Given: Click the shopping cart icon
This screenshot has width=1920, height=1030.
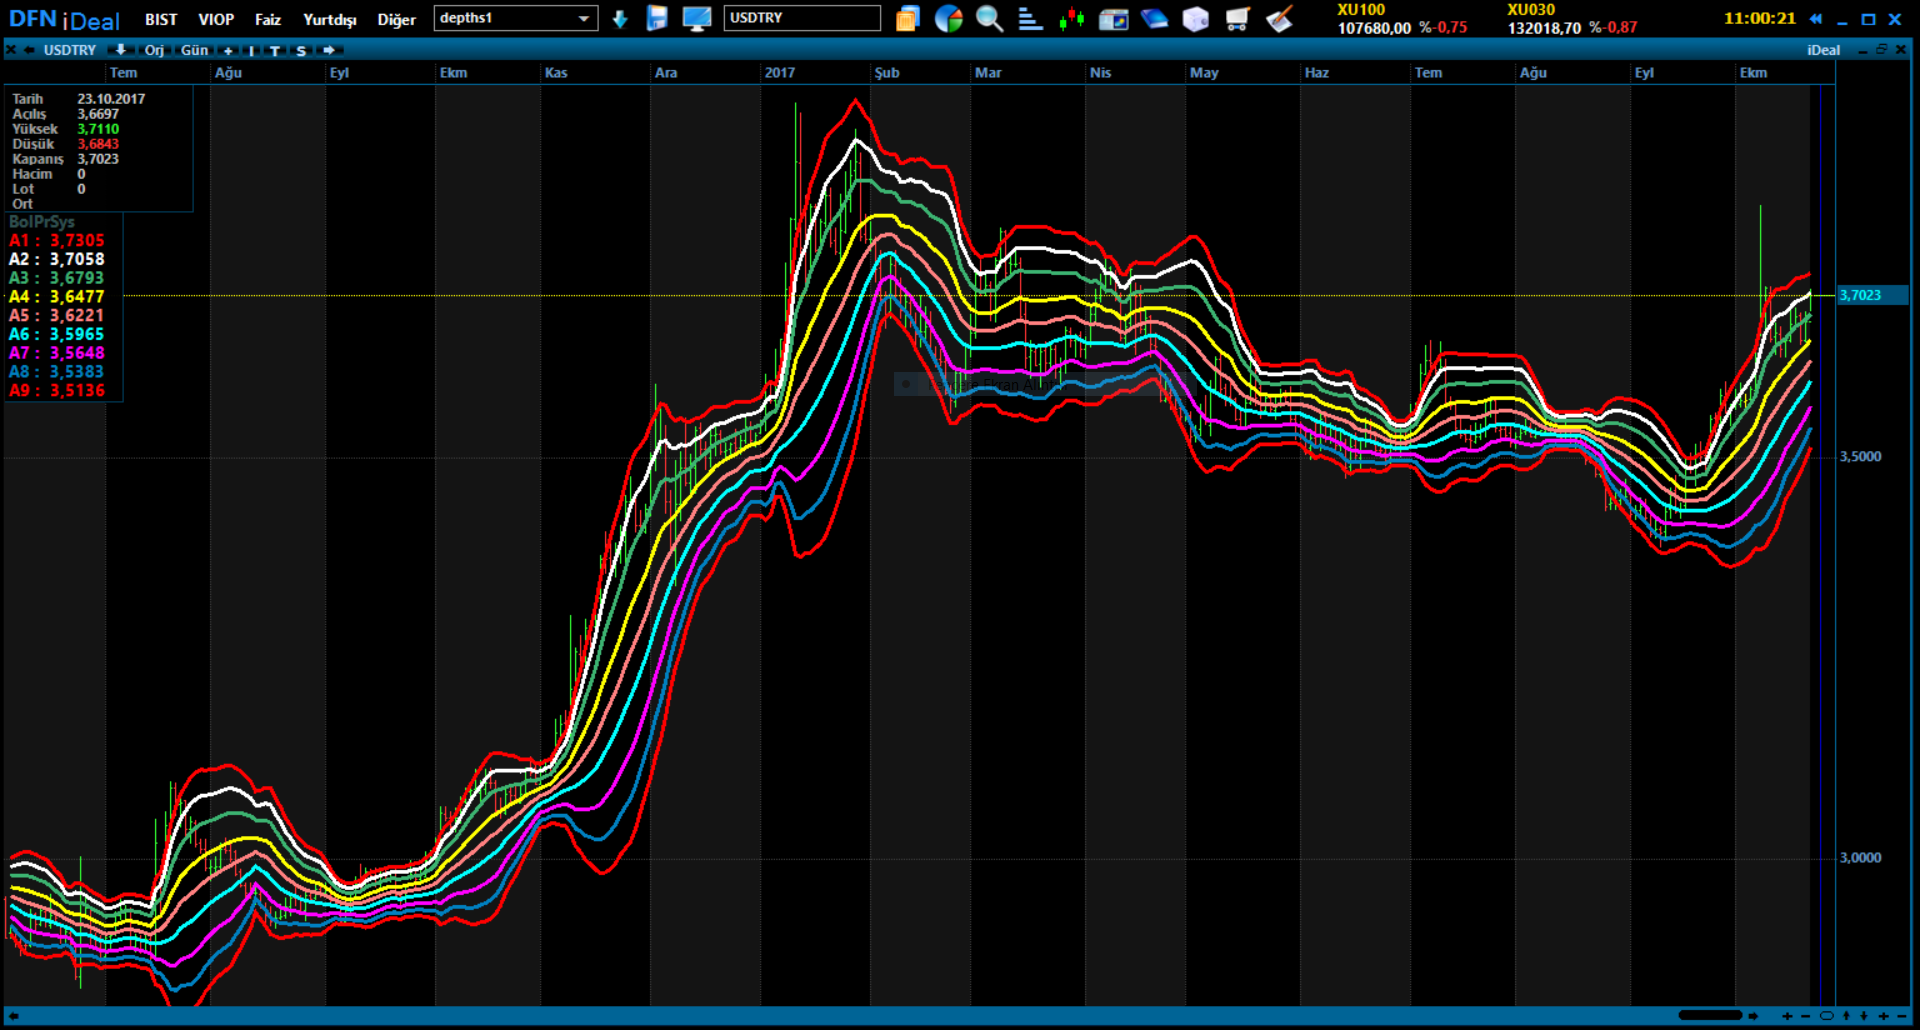Looking at the screenshot, I should click(1237, 18).
